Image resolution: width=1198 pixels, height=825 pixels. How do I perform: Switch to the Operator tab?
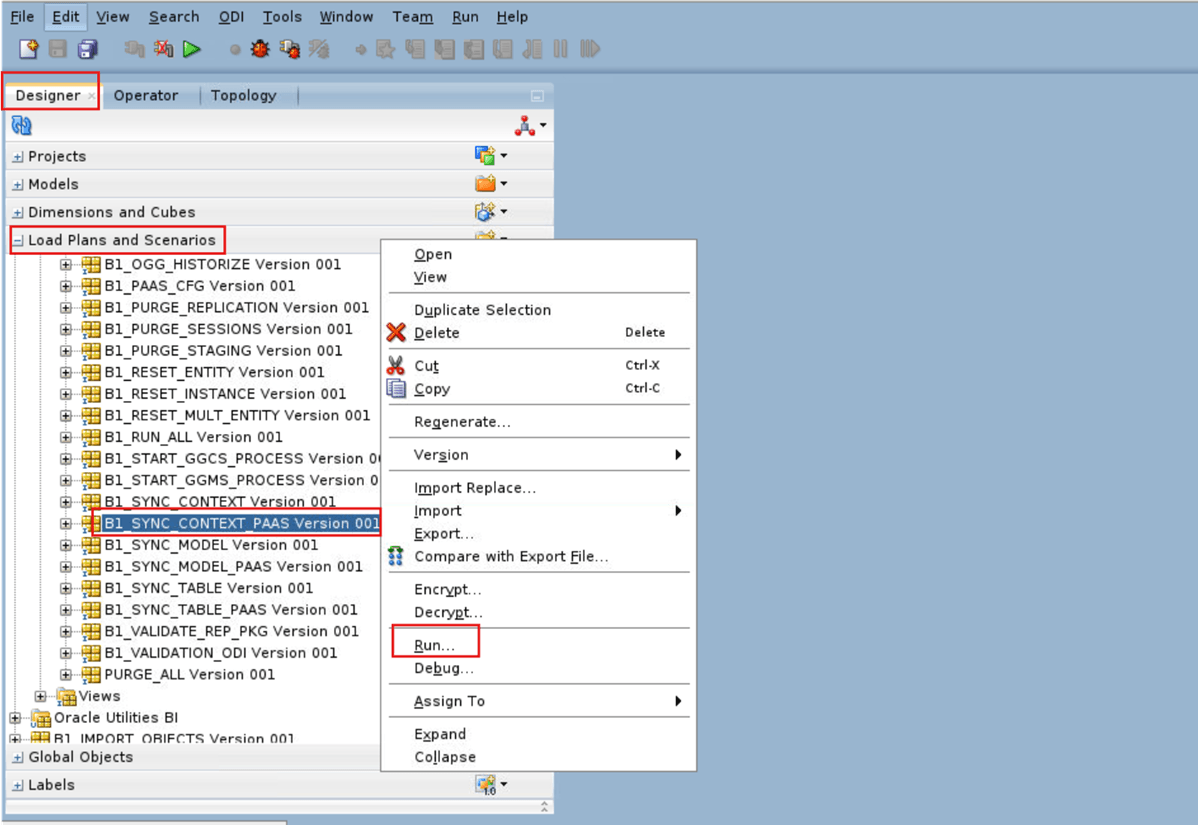[x=147, y=95]
